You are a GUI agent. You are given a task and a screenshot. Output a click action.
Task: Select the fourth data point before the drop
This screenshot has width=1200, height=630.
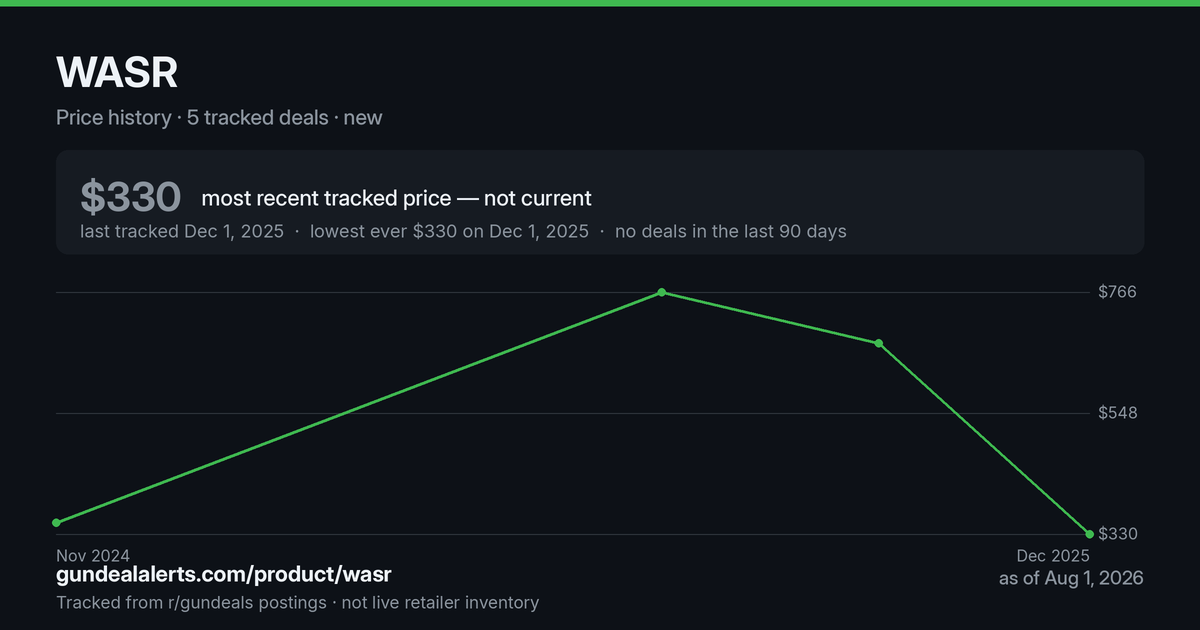[x=879, y=343]
